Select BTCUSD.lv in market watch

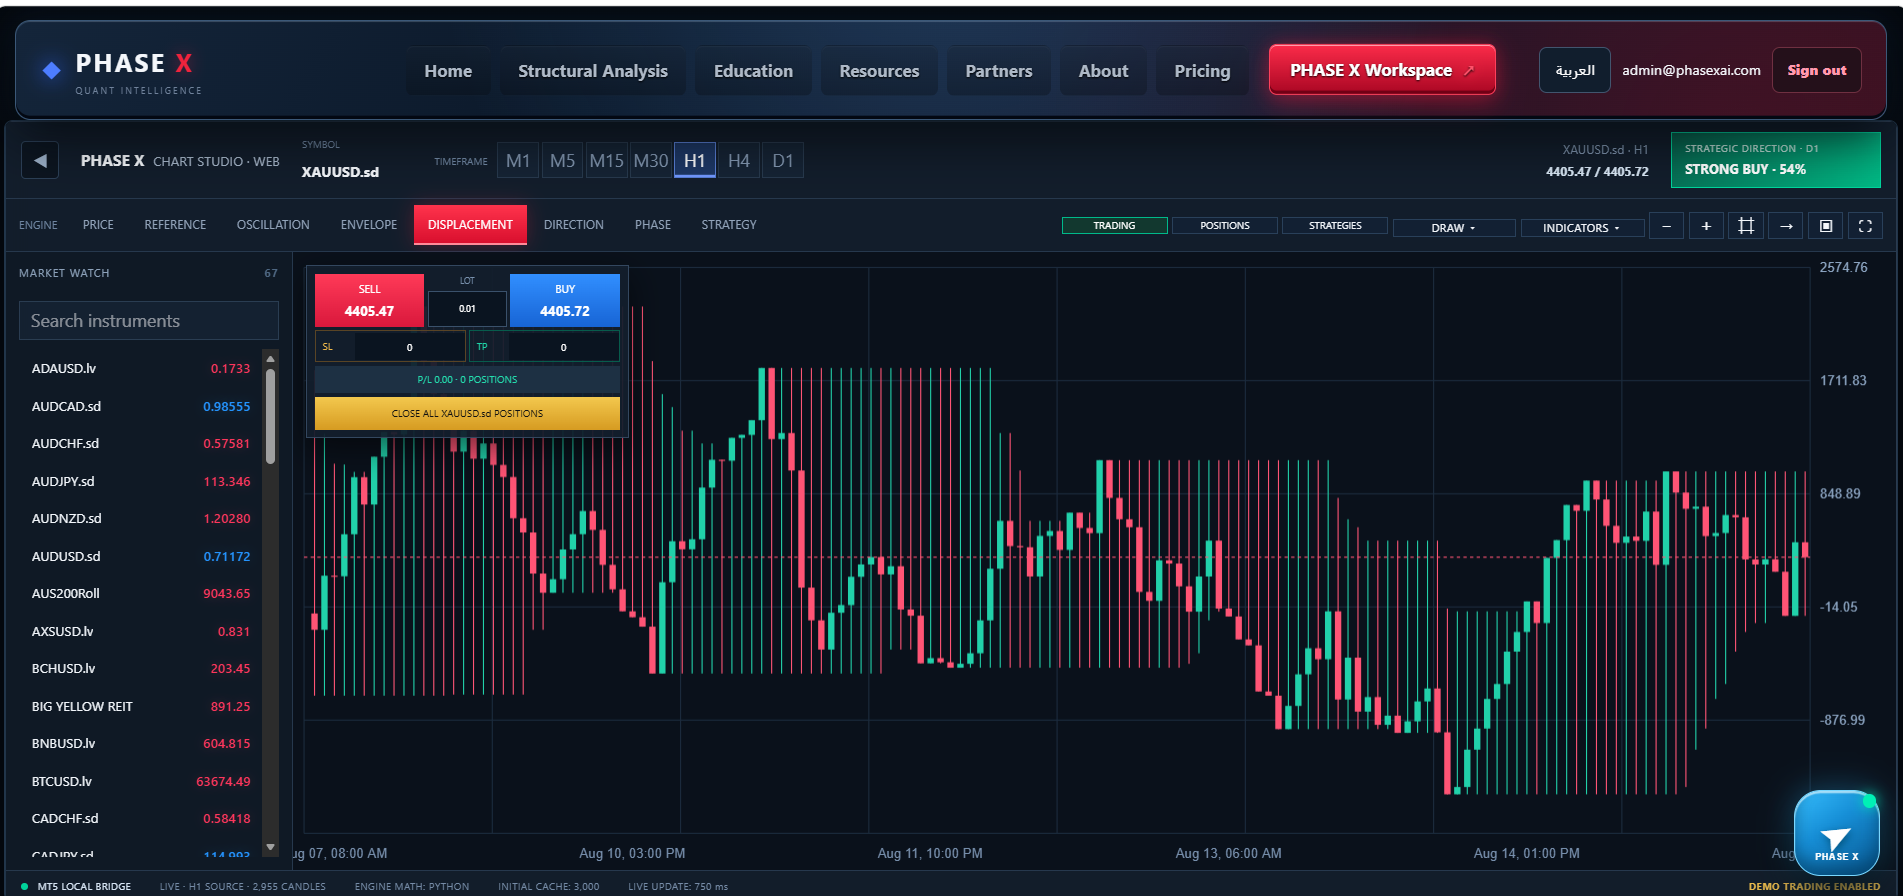pyautogui.click(x=140, y=782)
